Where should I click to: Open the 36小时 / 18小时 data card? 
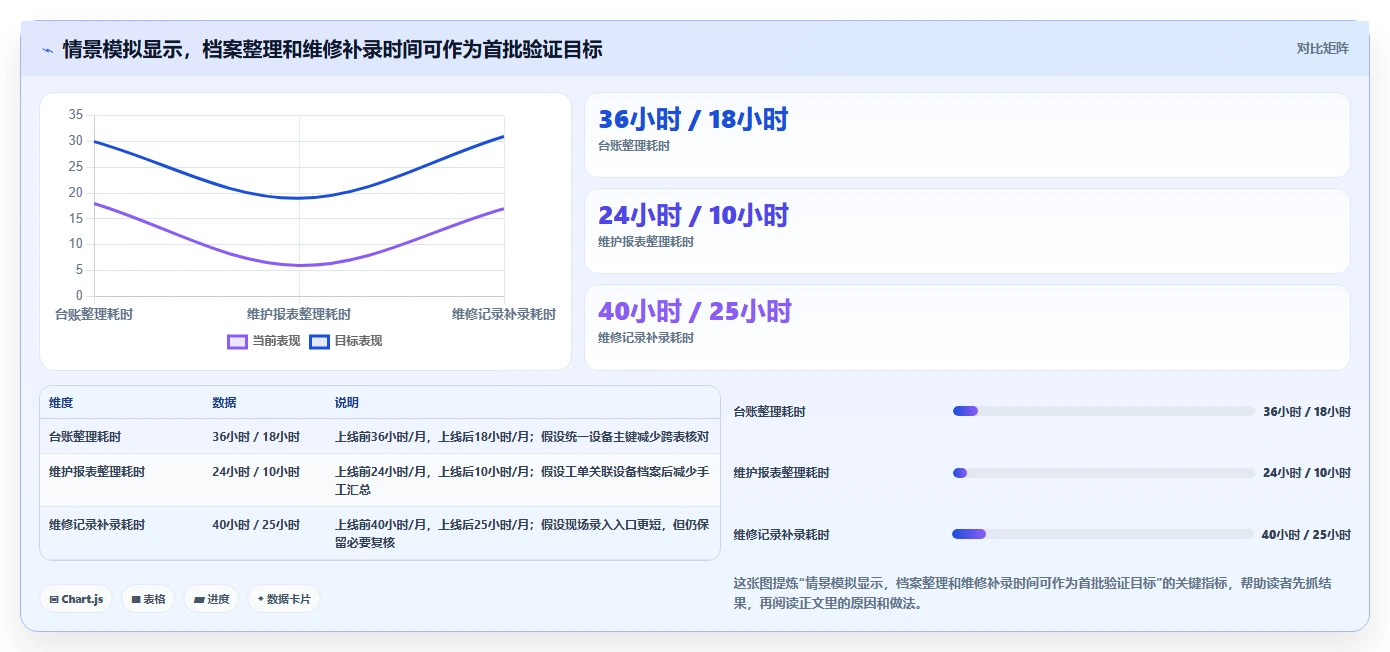click(967, 135)
